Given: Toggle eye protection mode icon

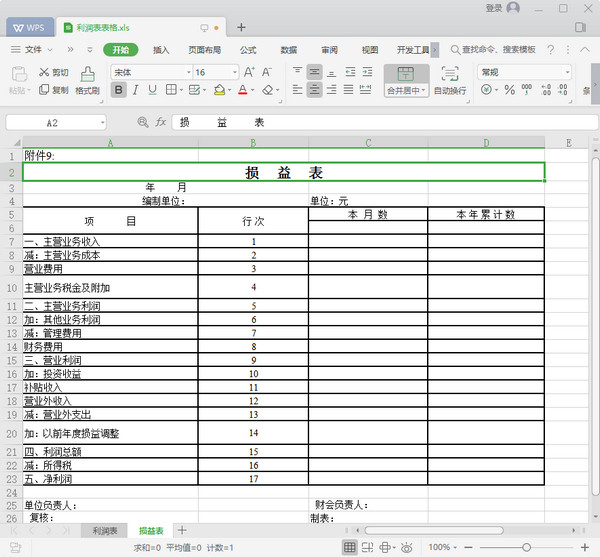Looking at the screenshot, I should 407,547.
